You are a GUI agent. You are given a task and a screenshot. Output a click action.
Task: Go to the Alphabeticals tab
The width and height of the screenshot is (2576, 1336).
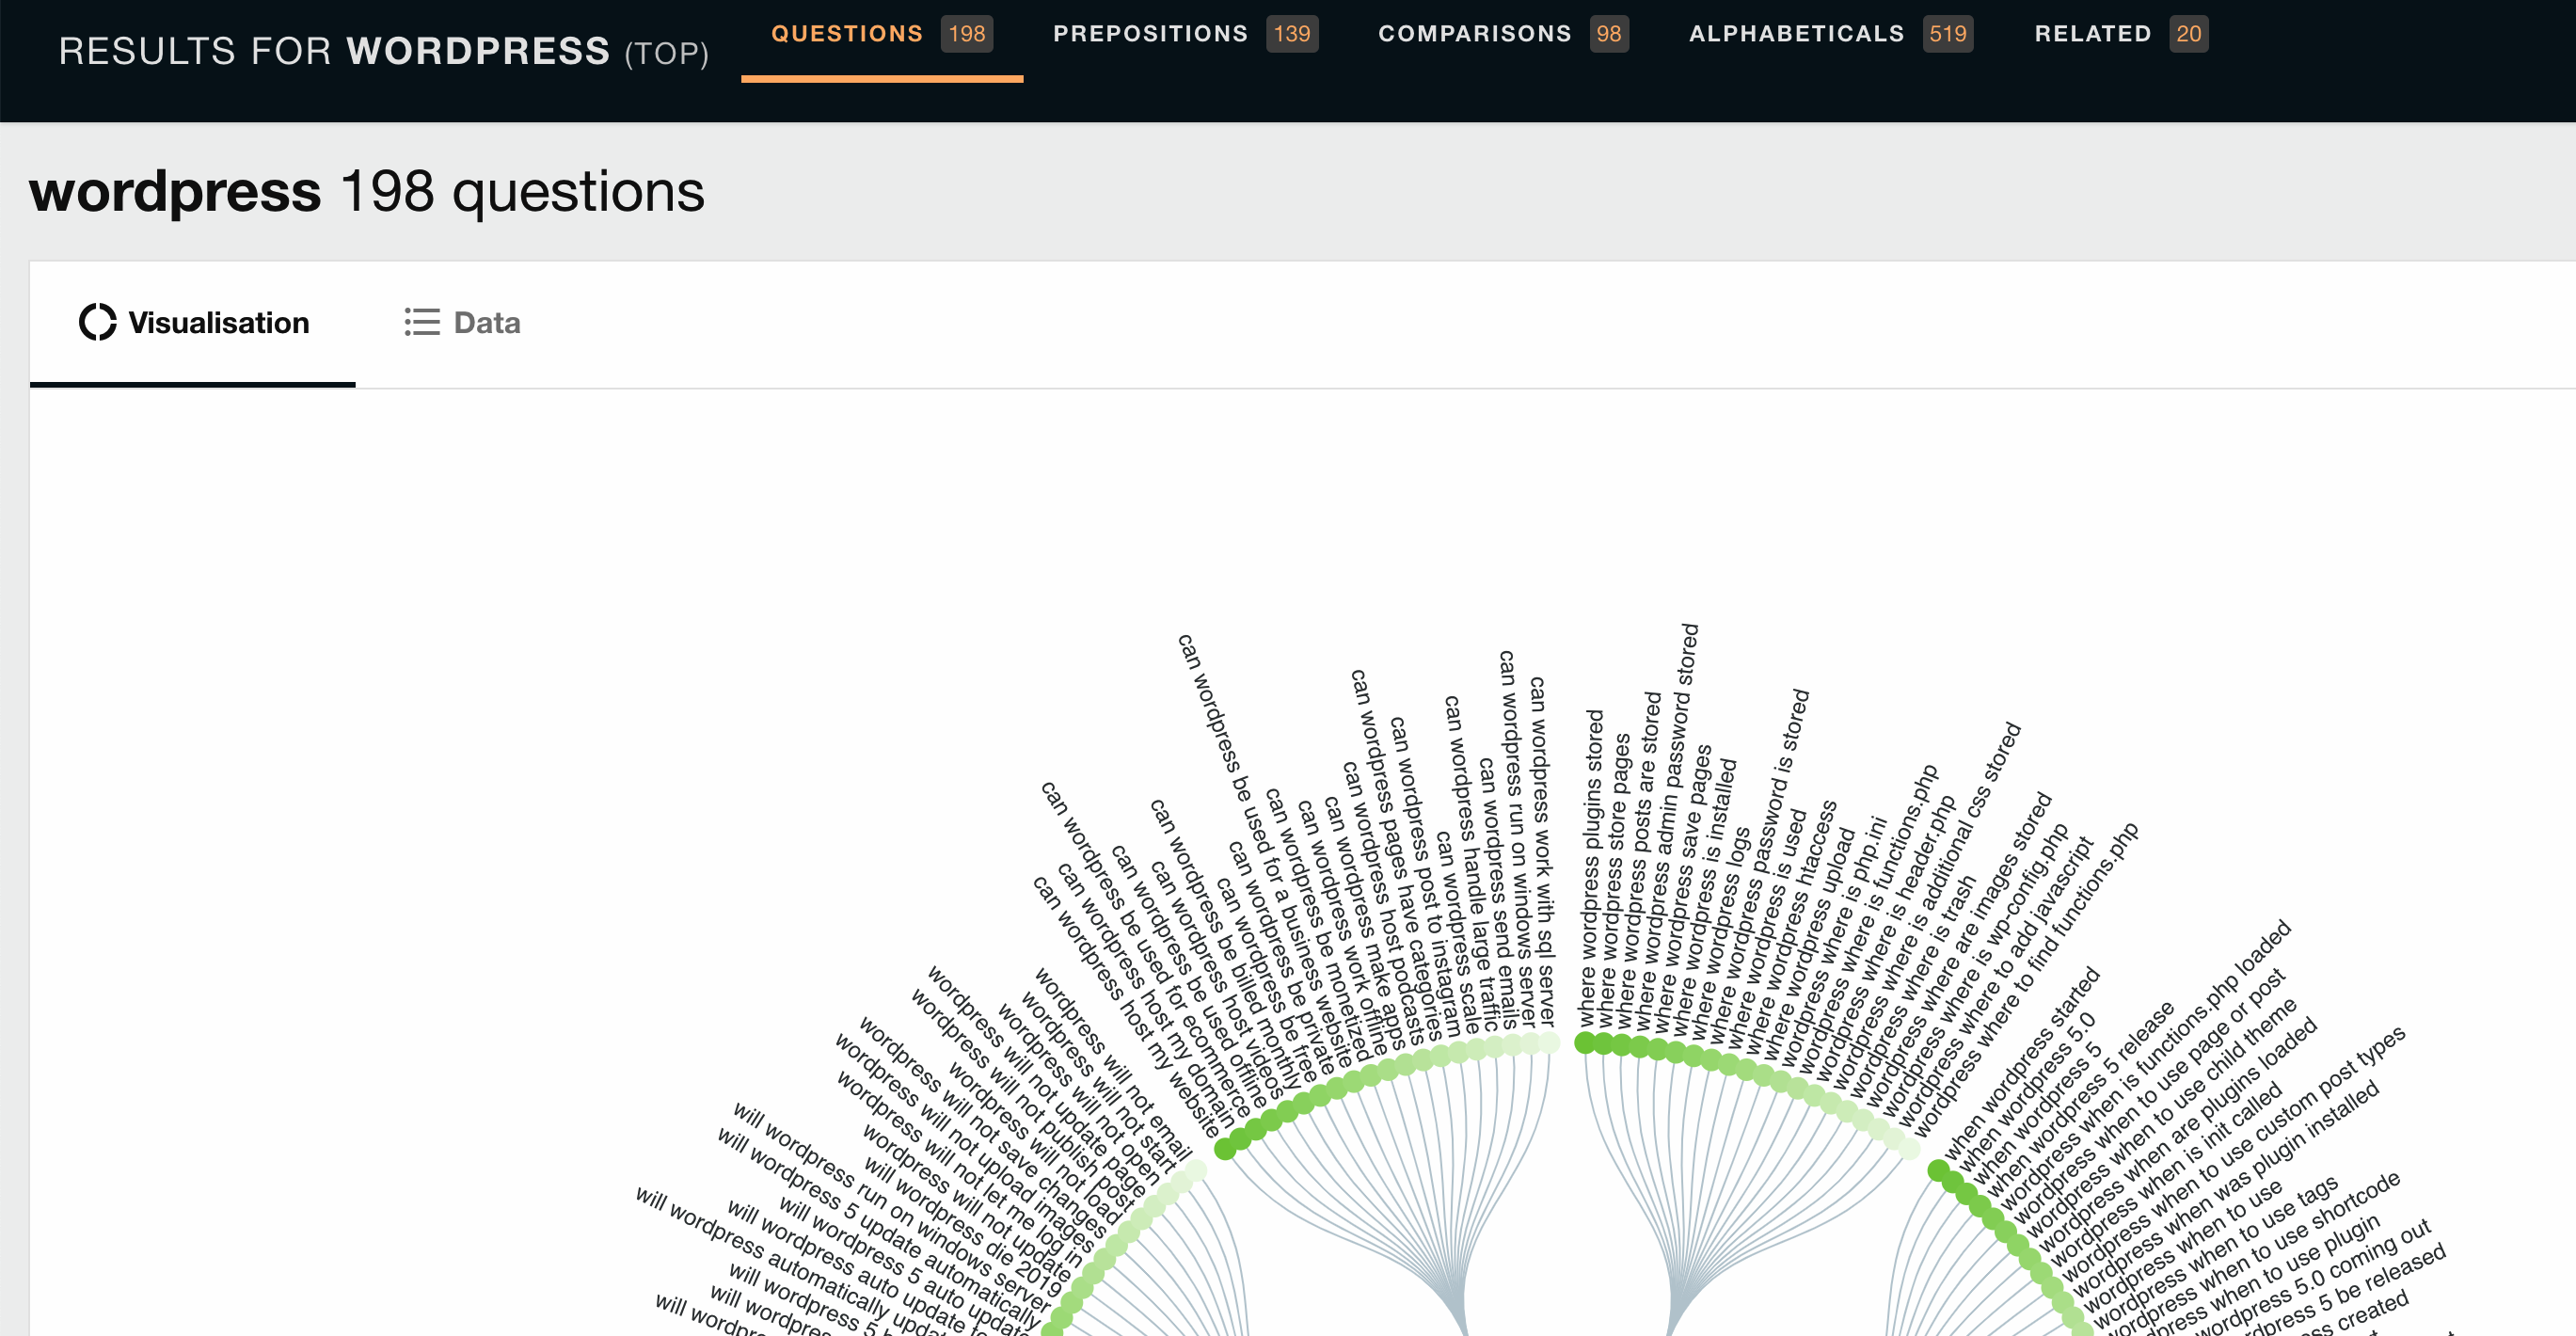(1830, 34)
